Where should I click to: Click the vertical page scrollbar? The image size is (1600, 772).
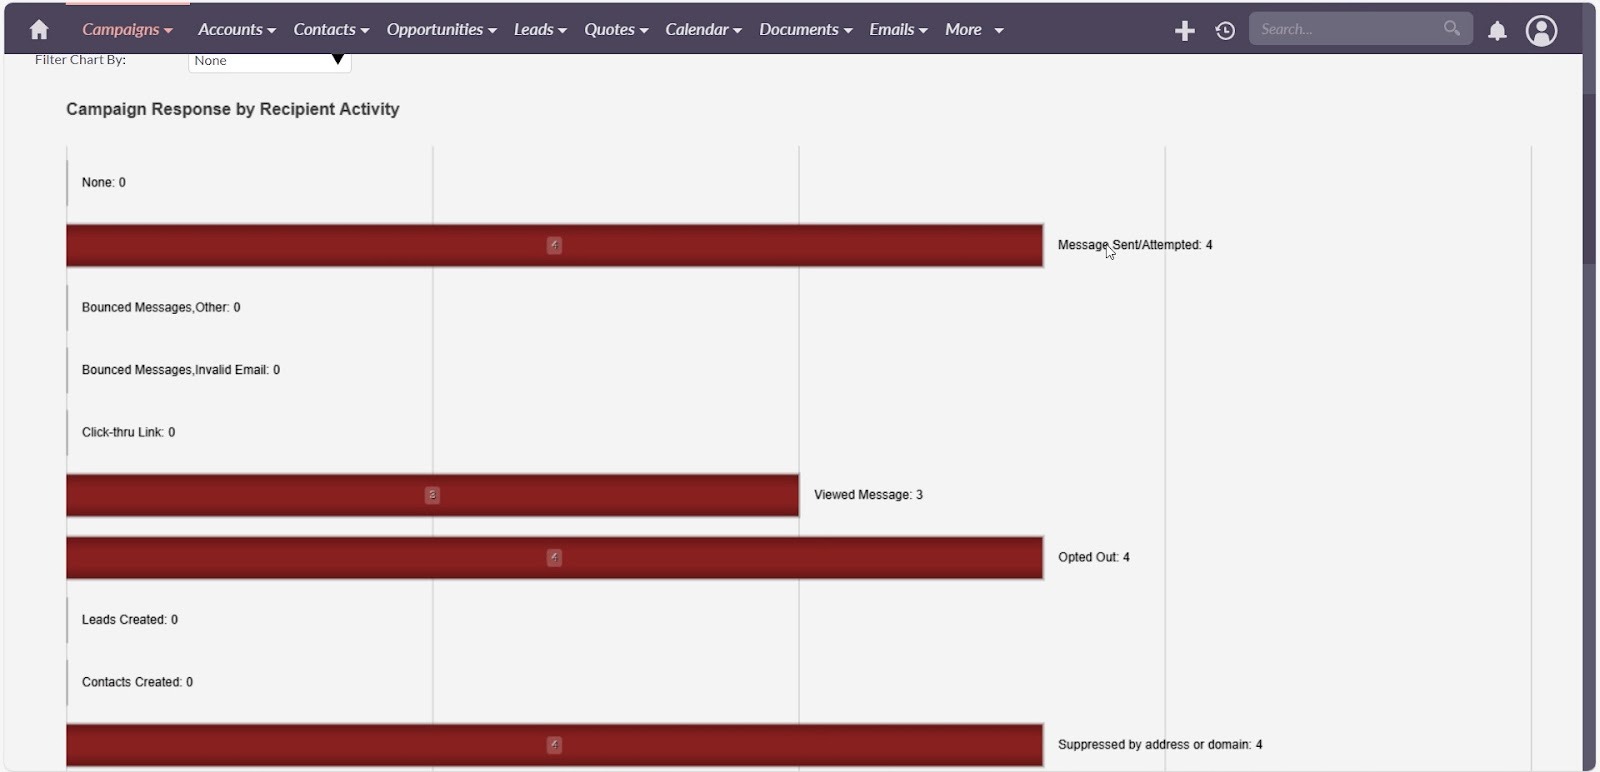click(1589, 180)
